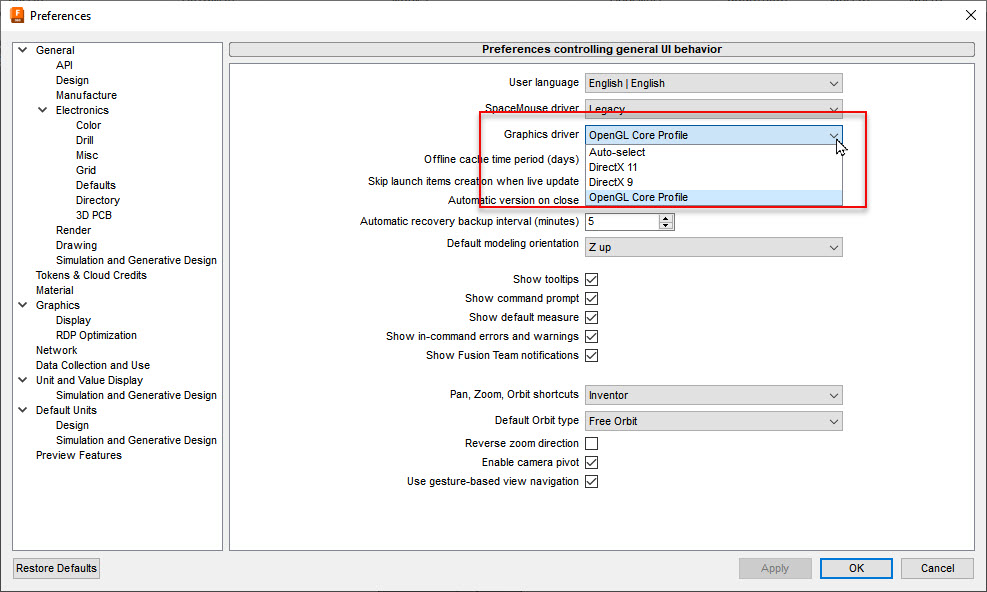Click the Fusion 360 app icon in title bar

17,15
